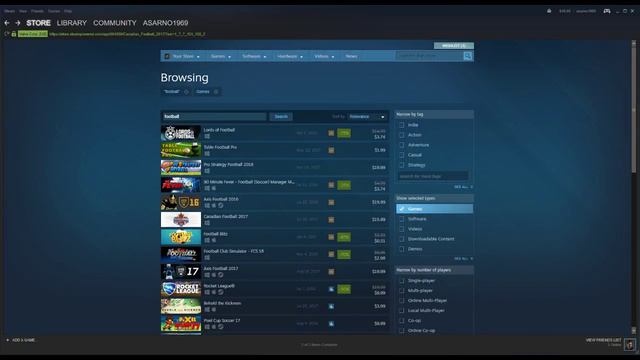Click the type icon for Behold the Kickmen
Screen dimensions: 640x360
click(331, 306)
